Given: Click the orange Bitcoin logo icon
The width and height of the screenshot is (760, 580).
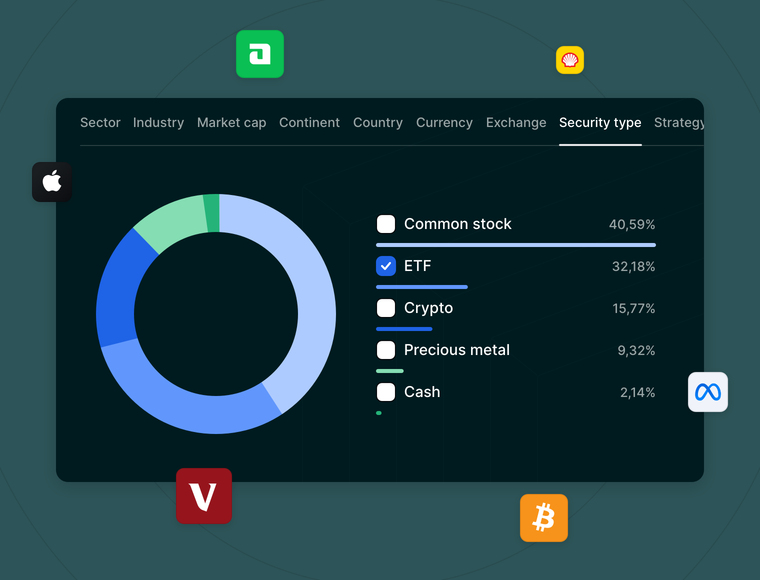Looking at the screenshot, I should (544, 518).
